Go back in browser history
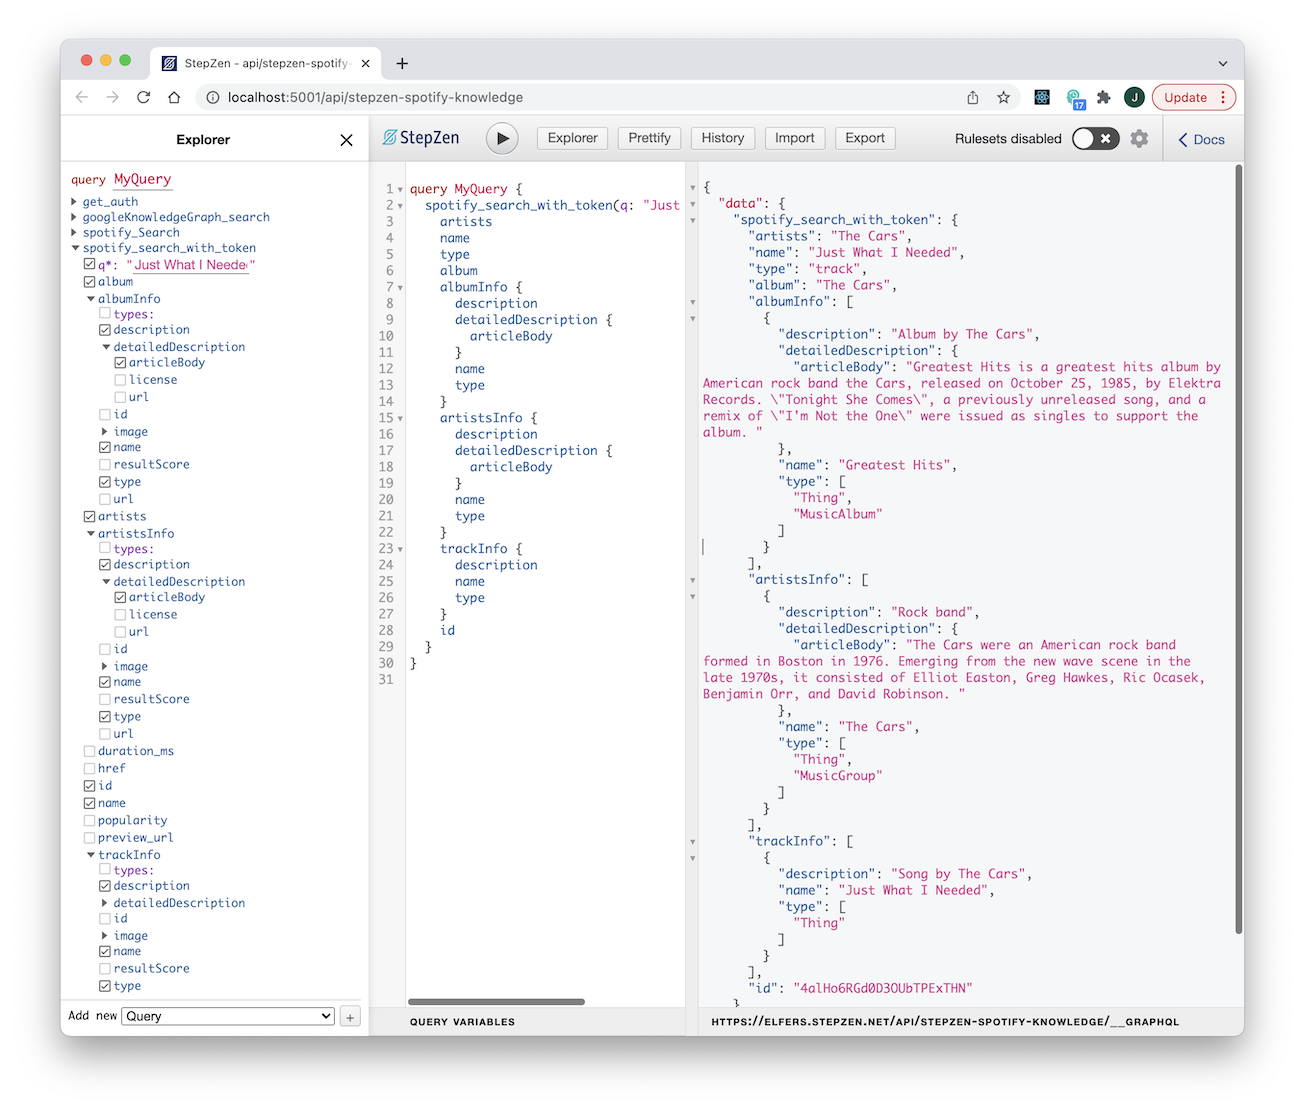This screenshot has height=1113, width=1300. [x=82, y=97]
